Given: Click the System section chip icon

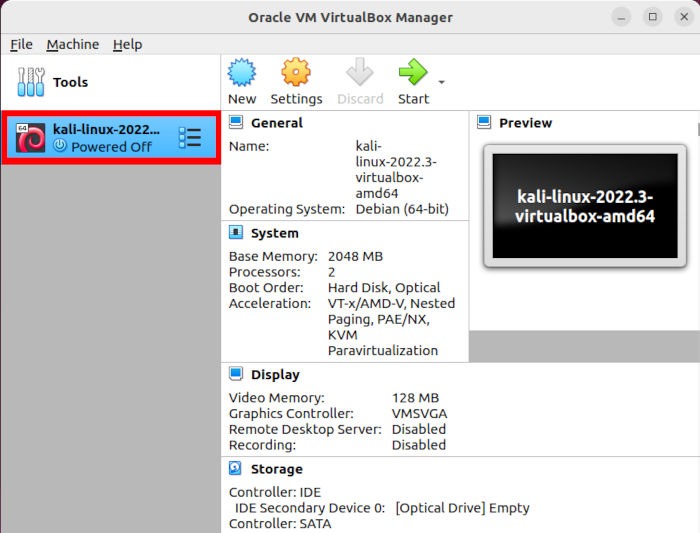Looking at the screenshot, I should tap(236, 232).
